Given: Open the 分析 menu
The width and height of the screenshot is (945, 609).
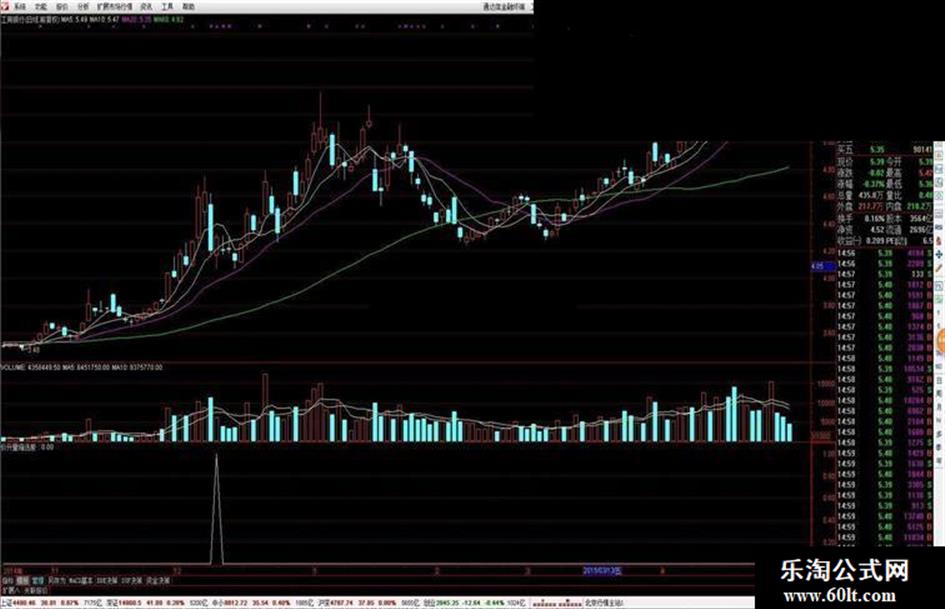Looking at the screenshot, I should pyautogui.click(x=83, y=7).
